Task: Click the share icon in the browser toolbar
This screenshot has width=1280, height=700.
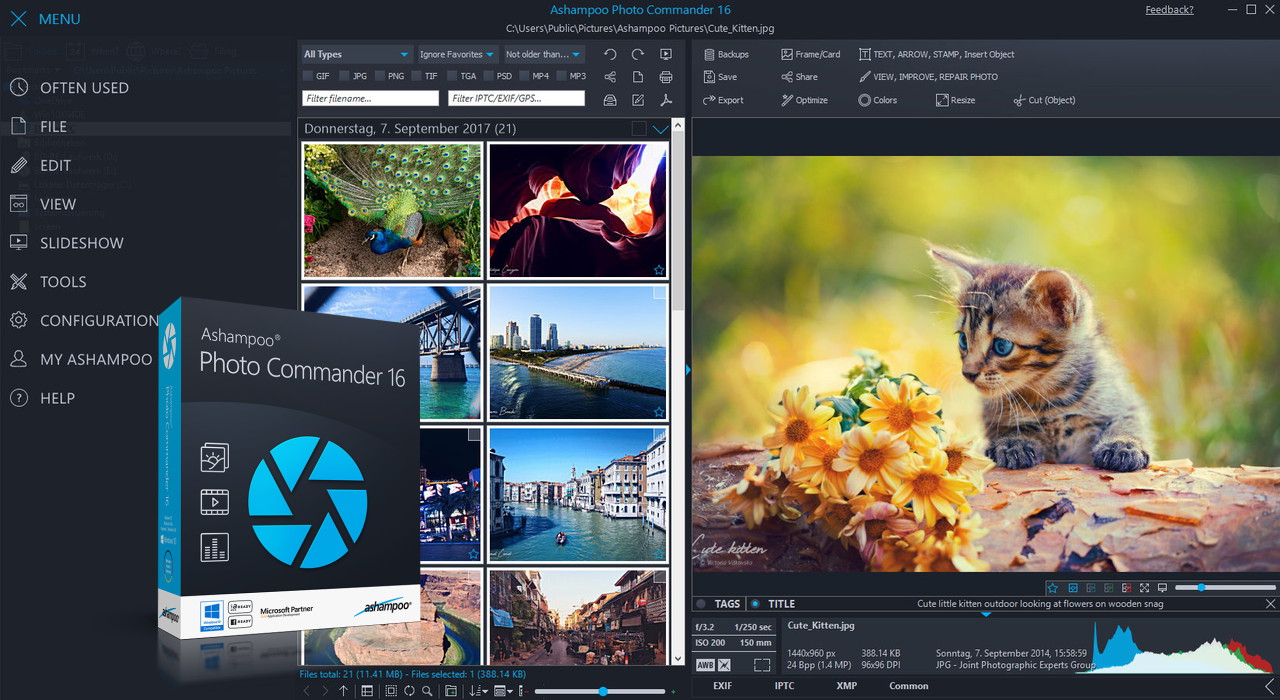Action: click(x=610, y=77)
